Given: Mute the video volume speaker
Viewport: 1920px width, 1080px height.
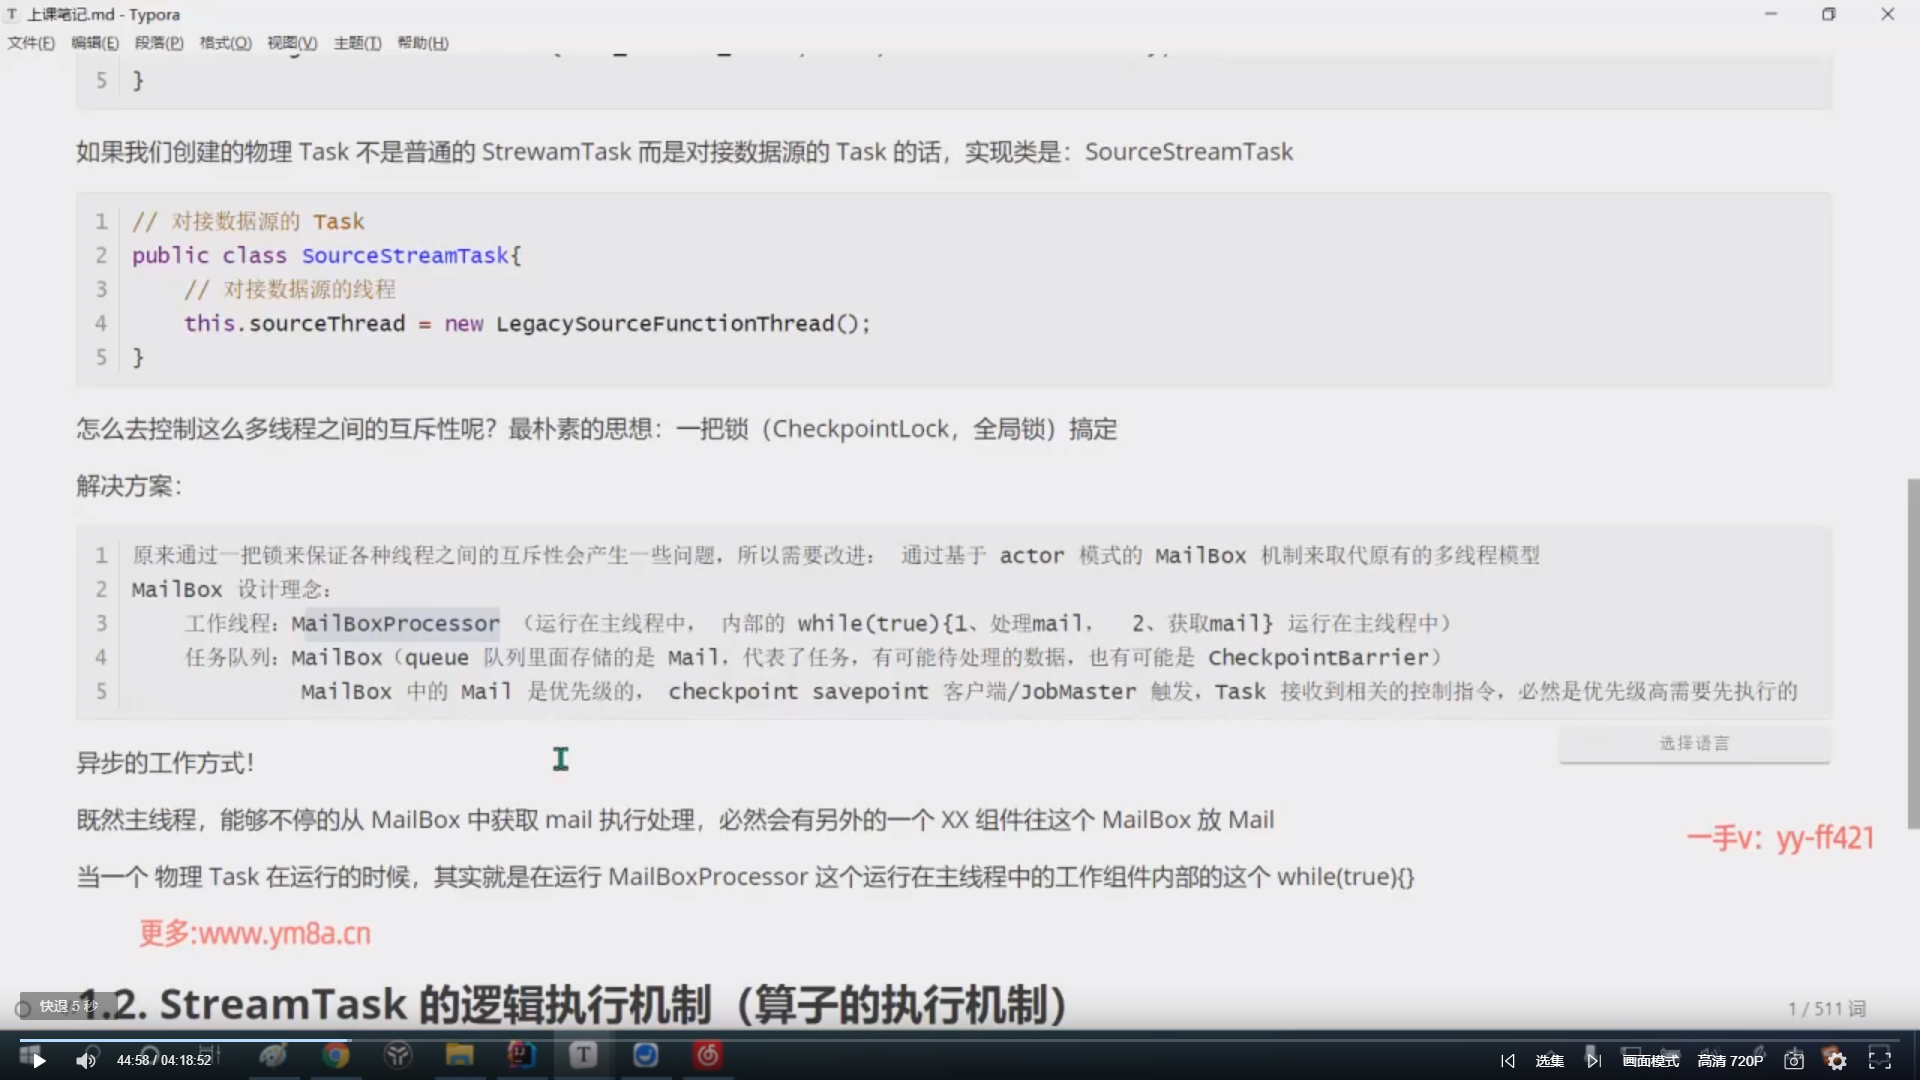Looking at the screenshot, I should [x=87, y=1060].
